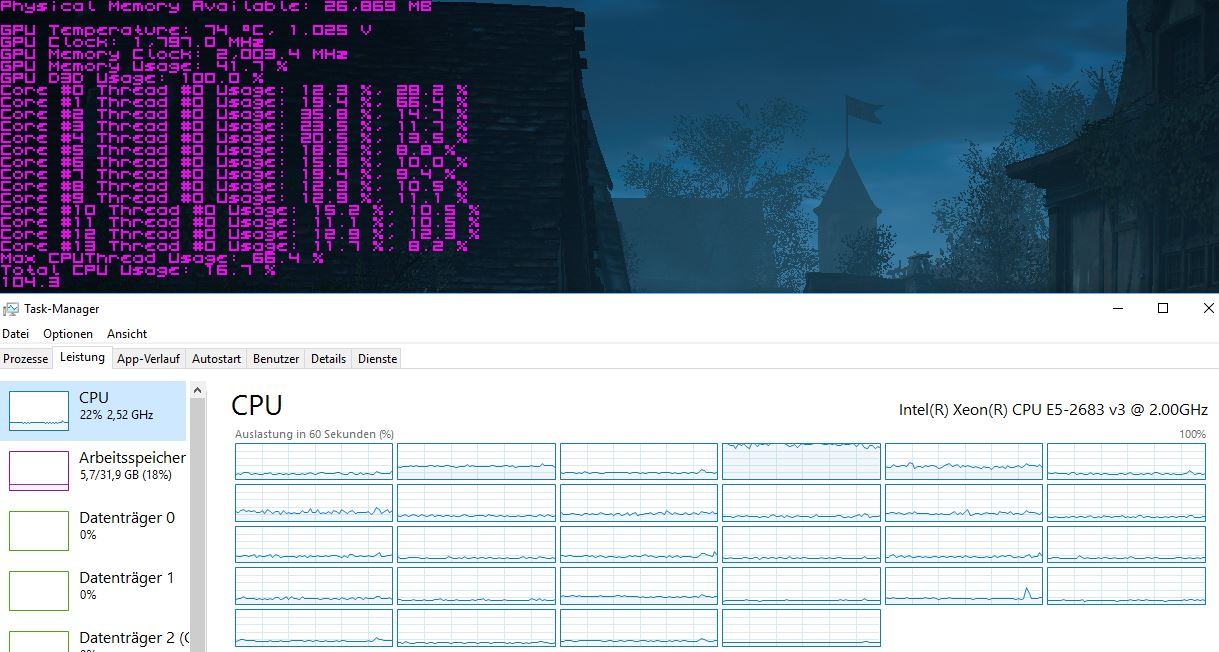Click the highlighted core graph in the top row
The width and height of the screenshot is (1219, 652).
[x=801, y=461]
